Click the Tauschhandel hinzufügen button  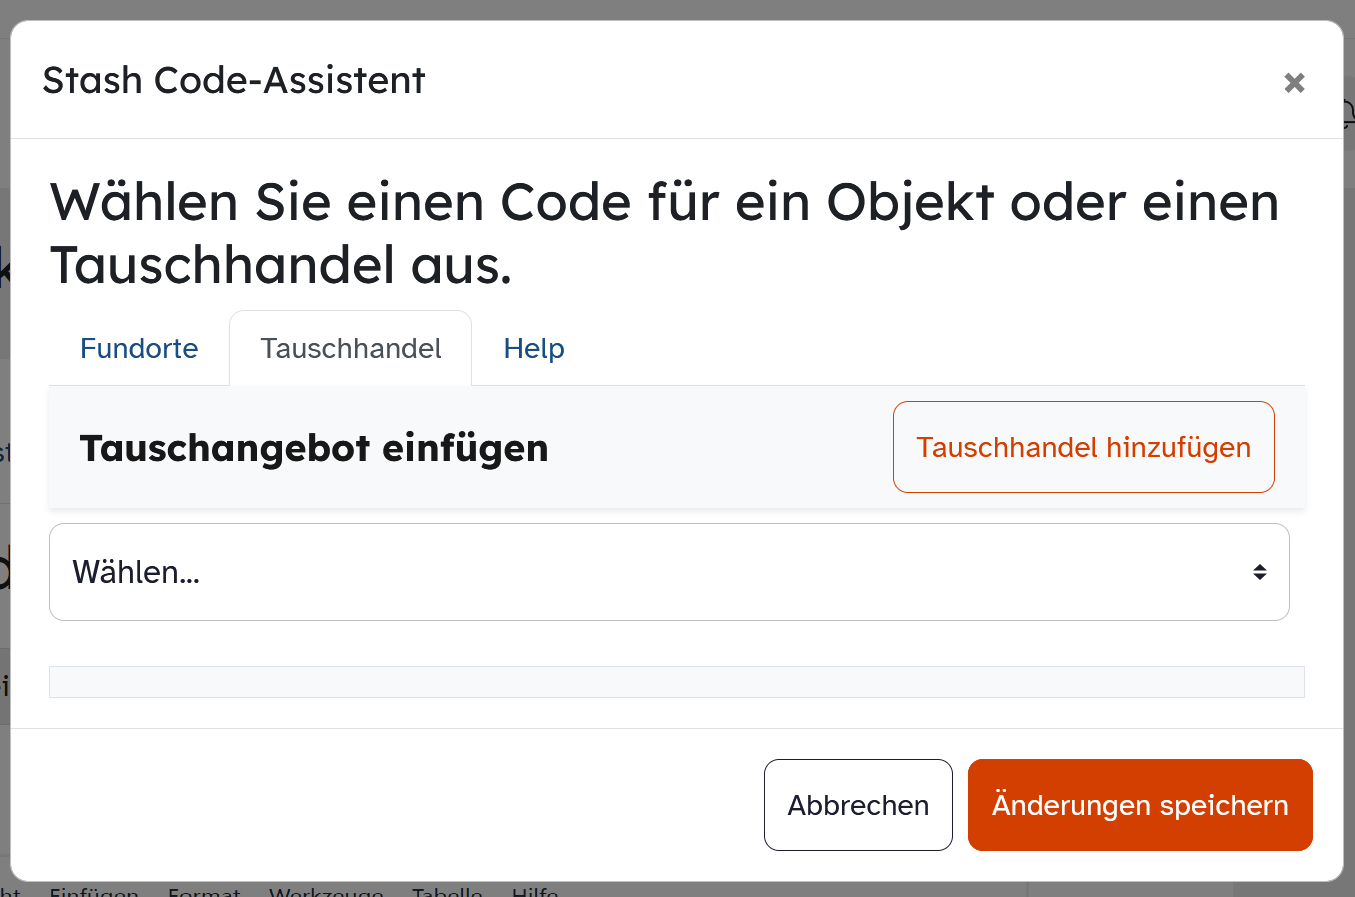(1083, 447)
